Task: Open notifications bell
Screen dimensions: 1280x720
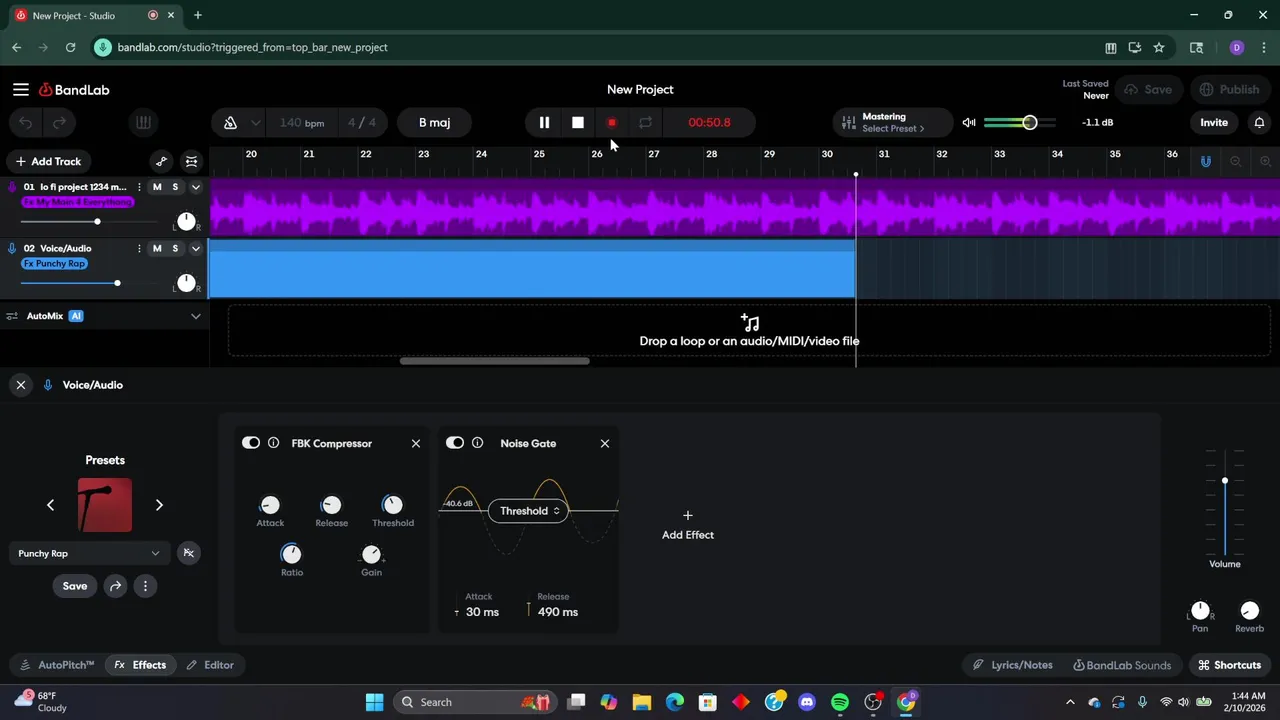Action: tap(1259, 123)
